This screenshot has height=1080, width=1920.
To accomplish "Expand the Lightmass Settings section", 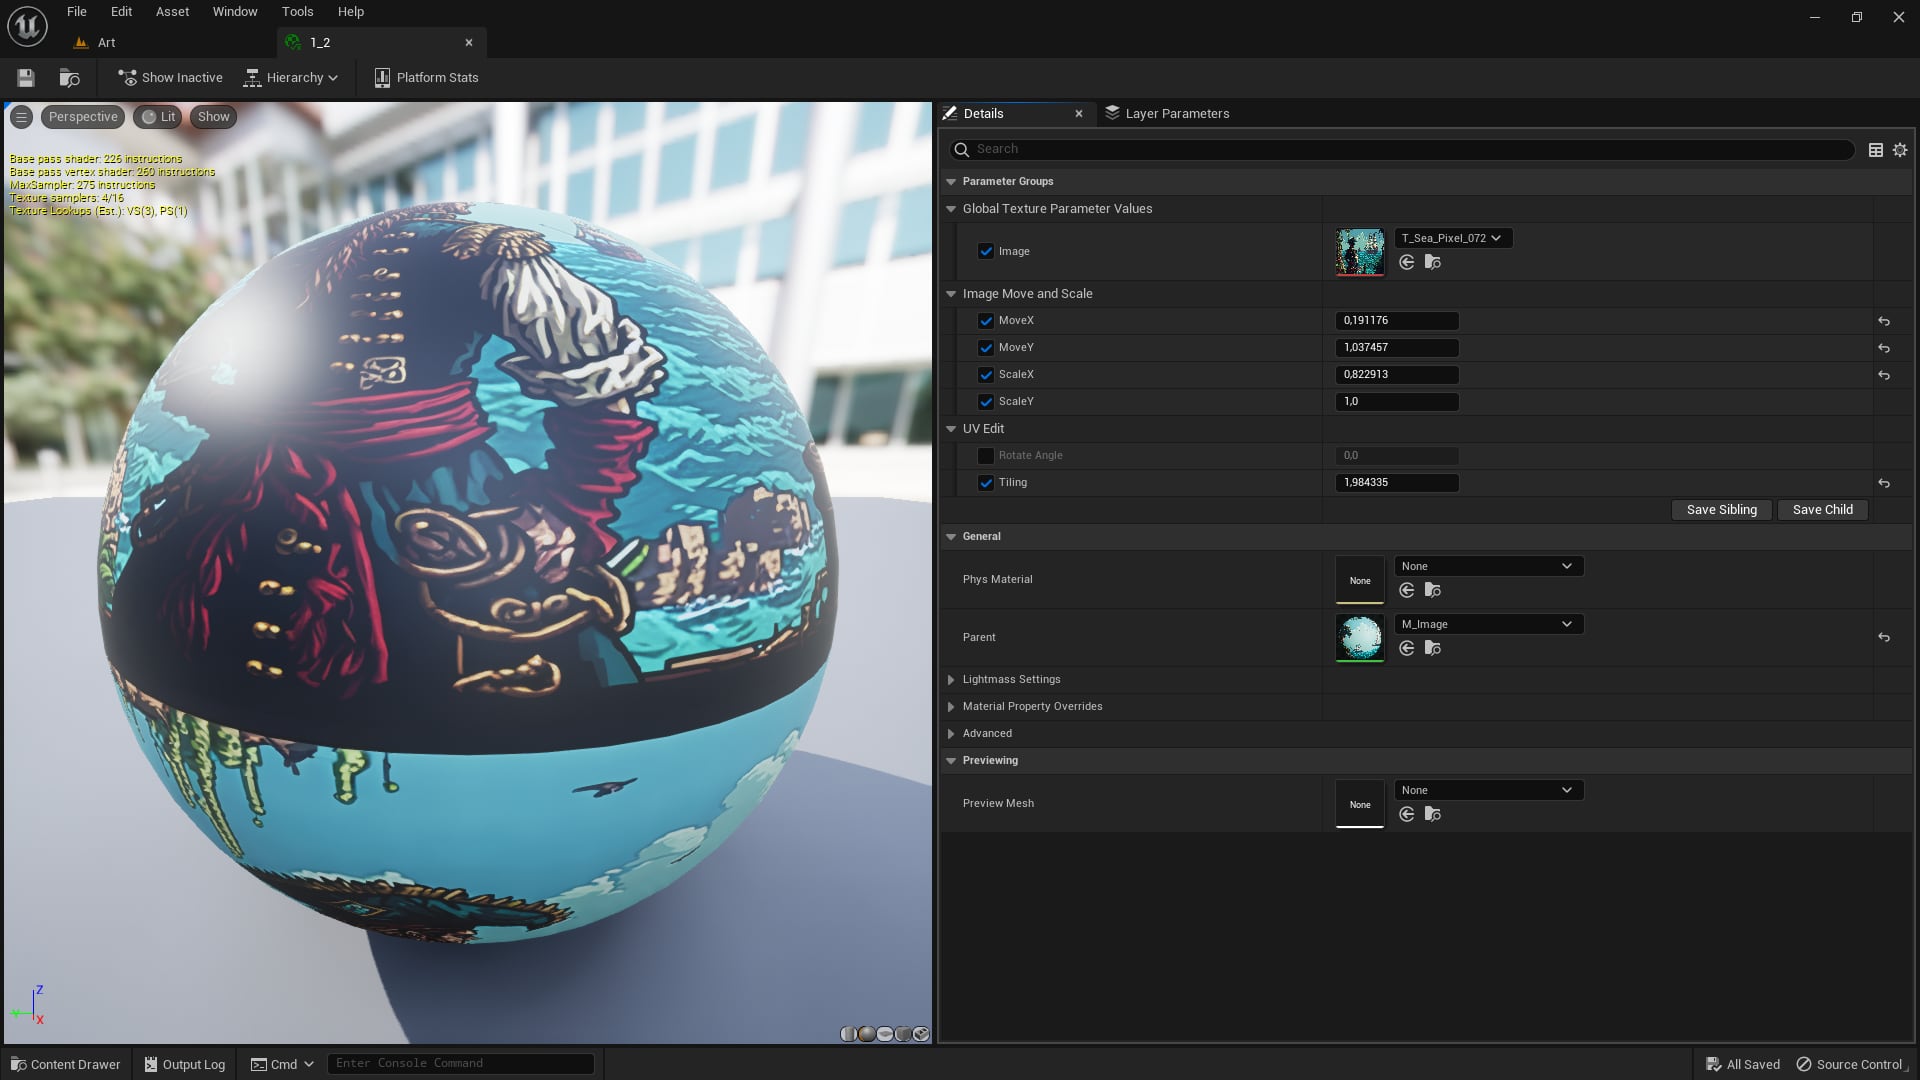I will pos(951,680).
